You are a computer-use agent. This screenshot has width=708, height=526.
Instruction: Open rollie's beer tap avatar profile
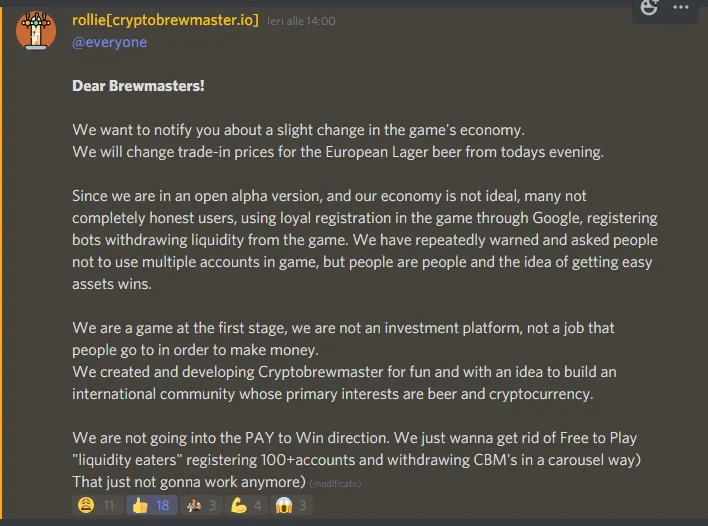coord(36,31)
